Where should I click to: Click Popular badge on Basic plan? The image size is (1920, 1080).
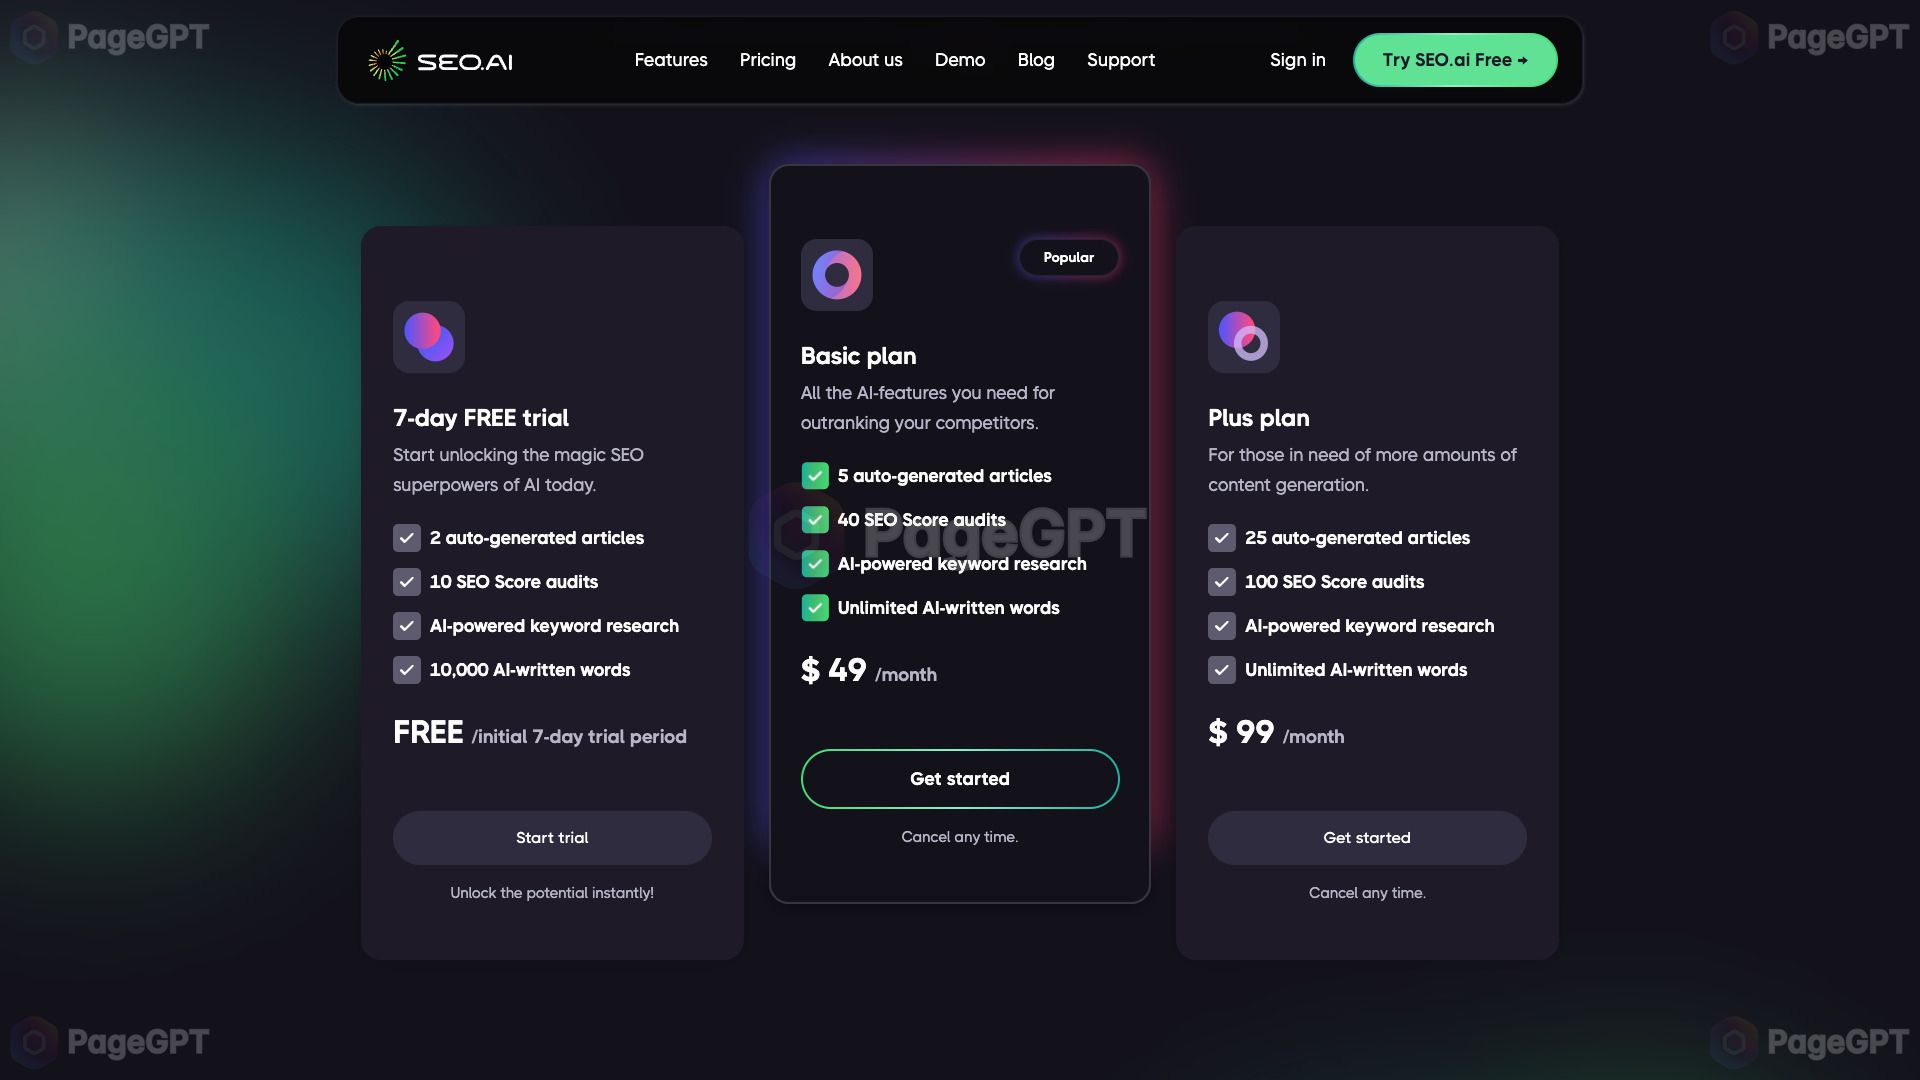(x=1068, y=257)
